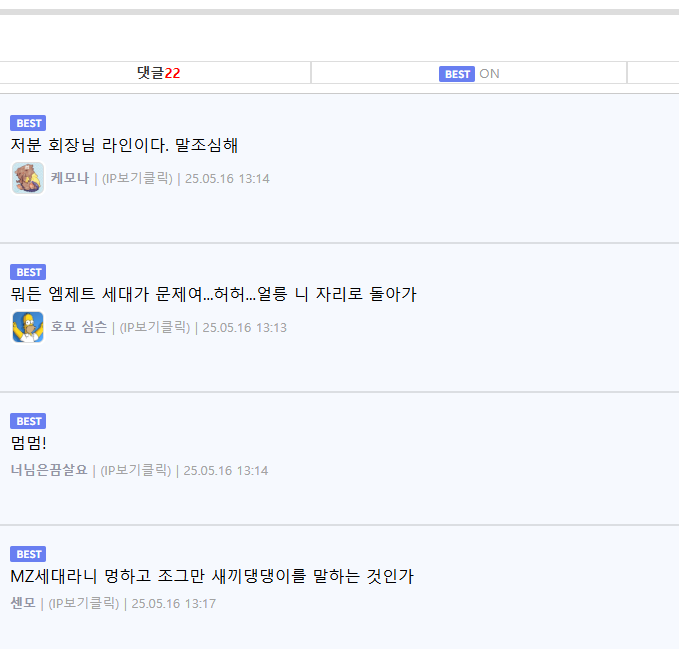The width and height of the screenshot is (679, 649).
Task: Click IP보기클릭 next to 너님은끔살요
Action: point(136,470)
